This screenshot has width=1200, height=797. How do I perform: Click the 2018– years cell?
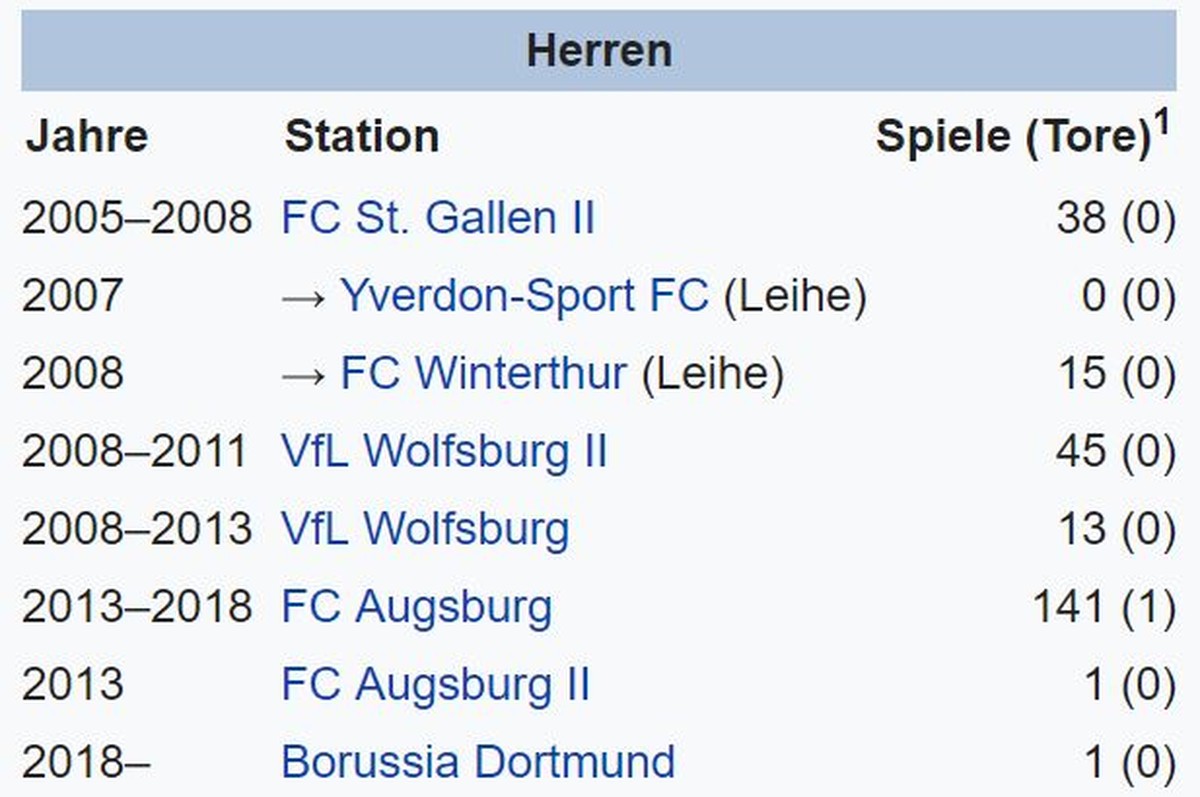[x=86, y=762]
